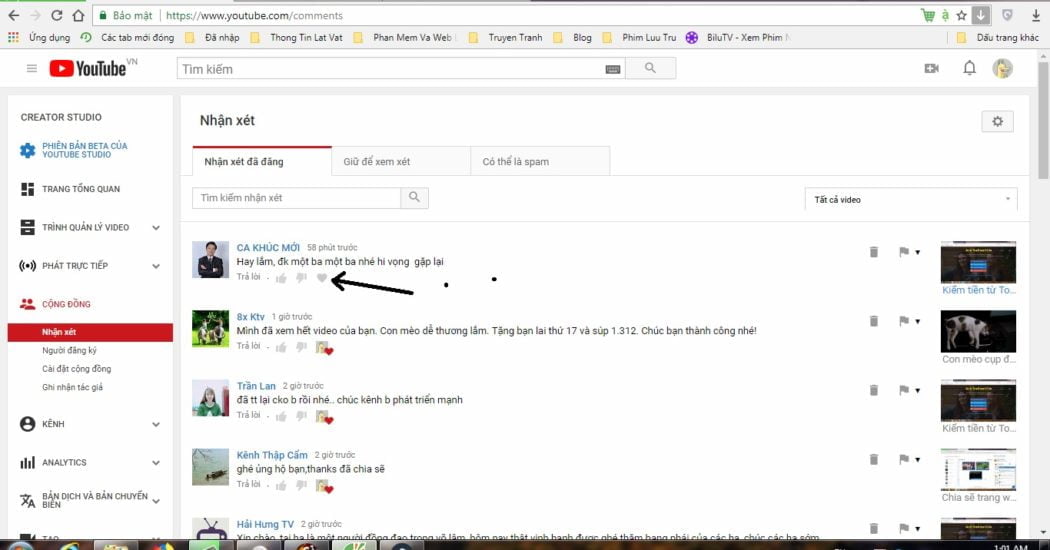Open CA KHÚC MỚI channel link

pyautogui.click(x=268, y=247)
